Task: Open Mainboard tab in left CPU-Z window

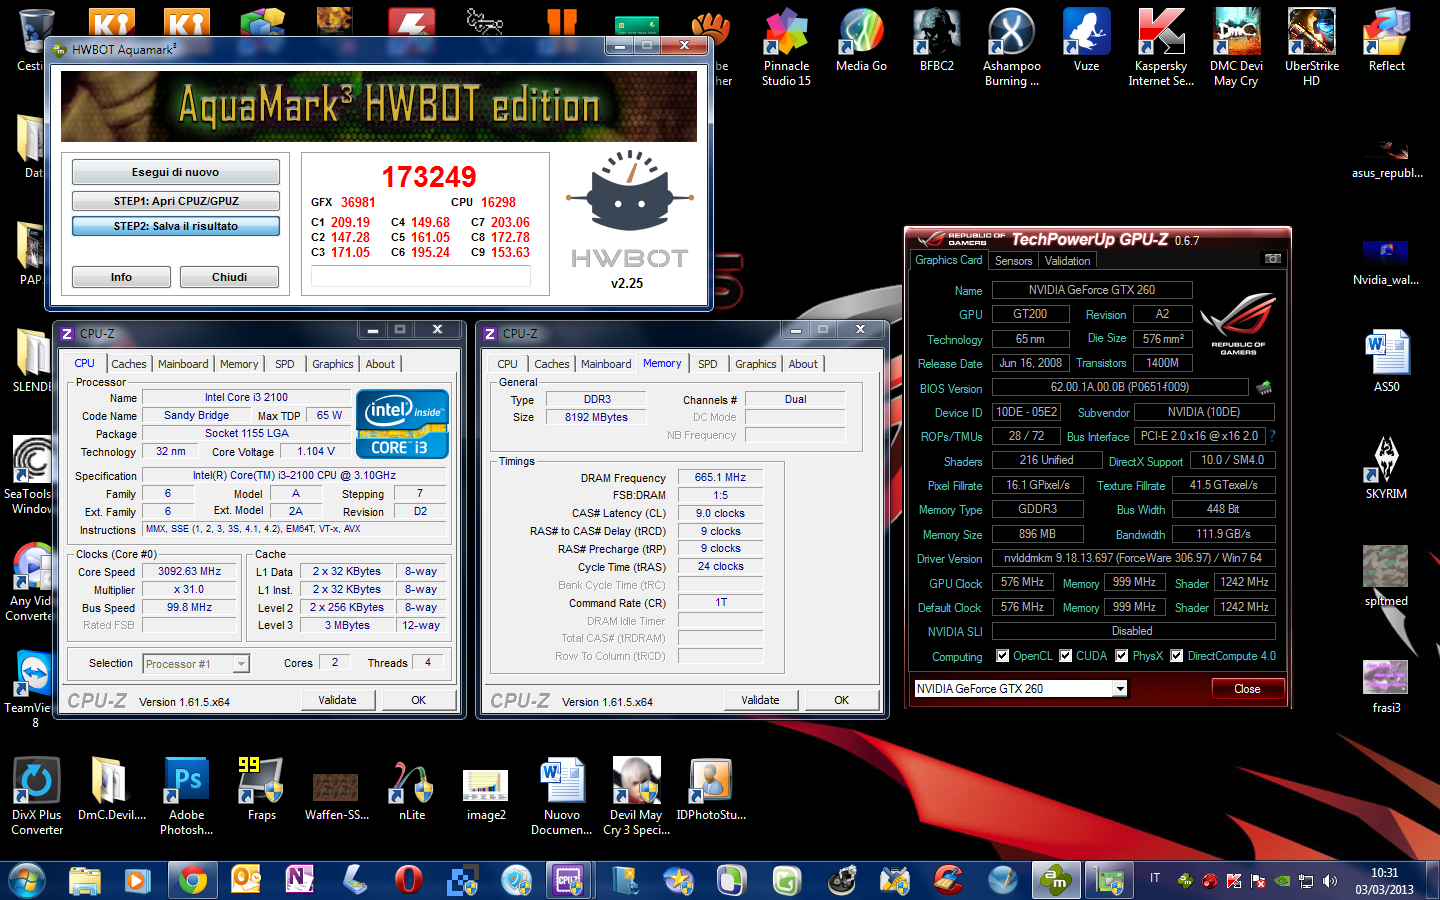Action: pos(183,364)
